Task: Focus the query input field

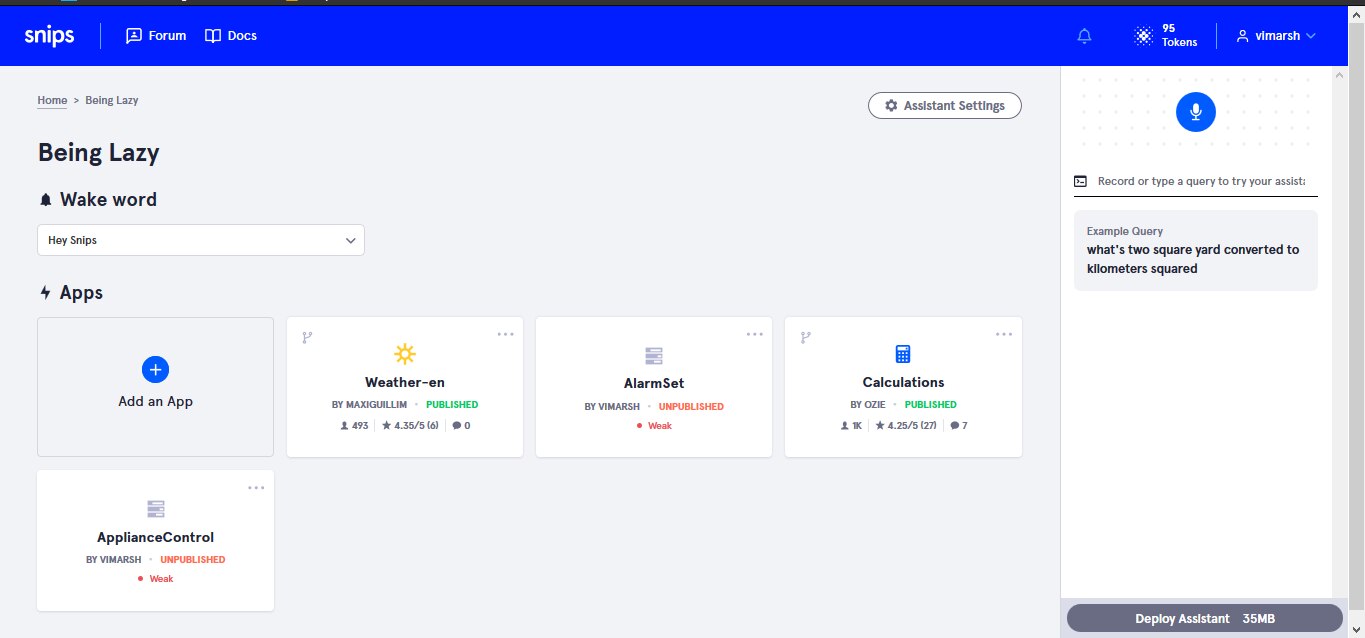Action: (x=1201, y=181)
